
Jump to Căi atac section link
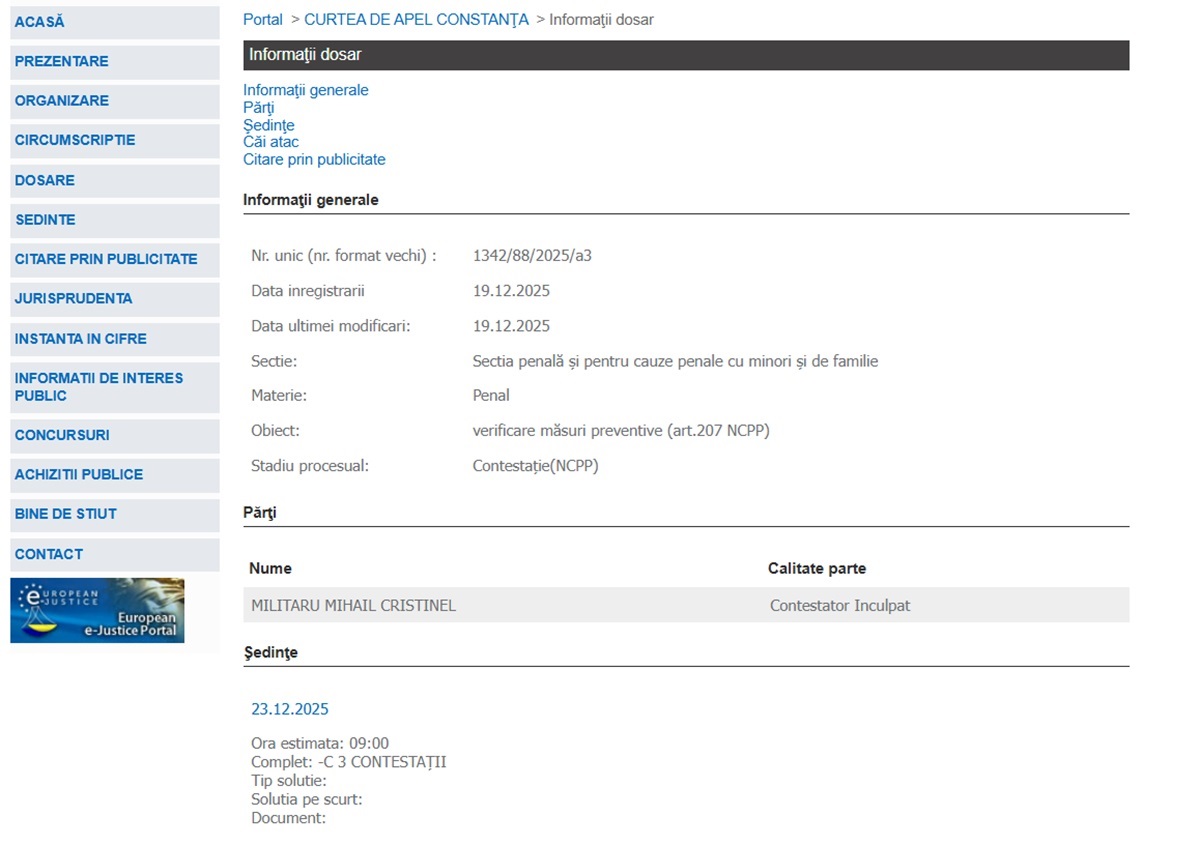270,142
